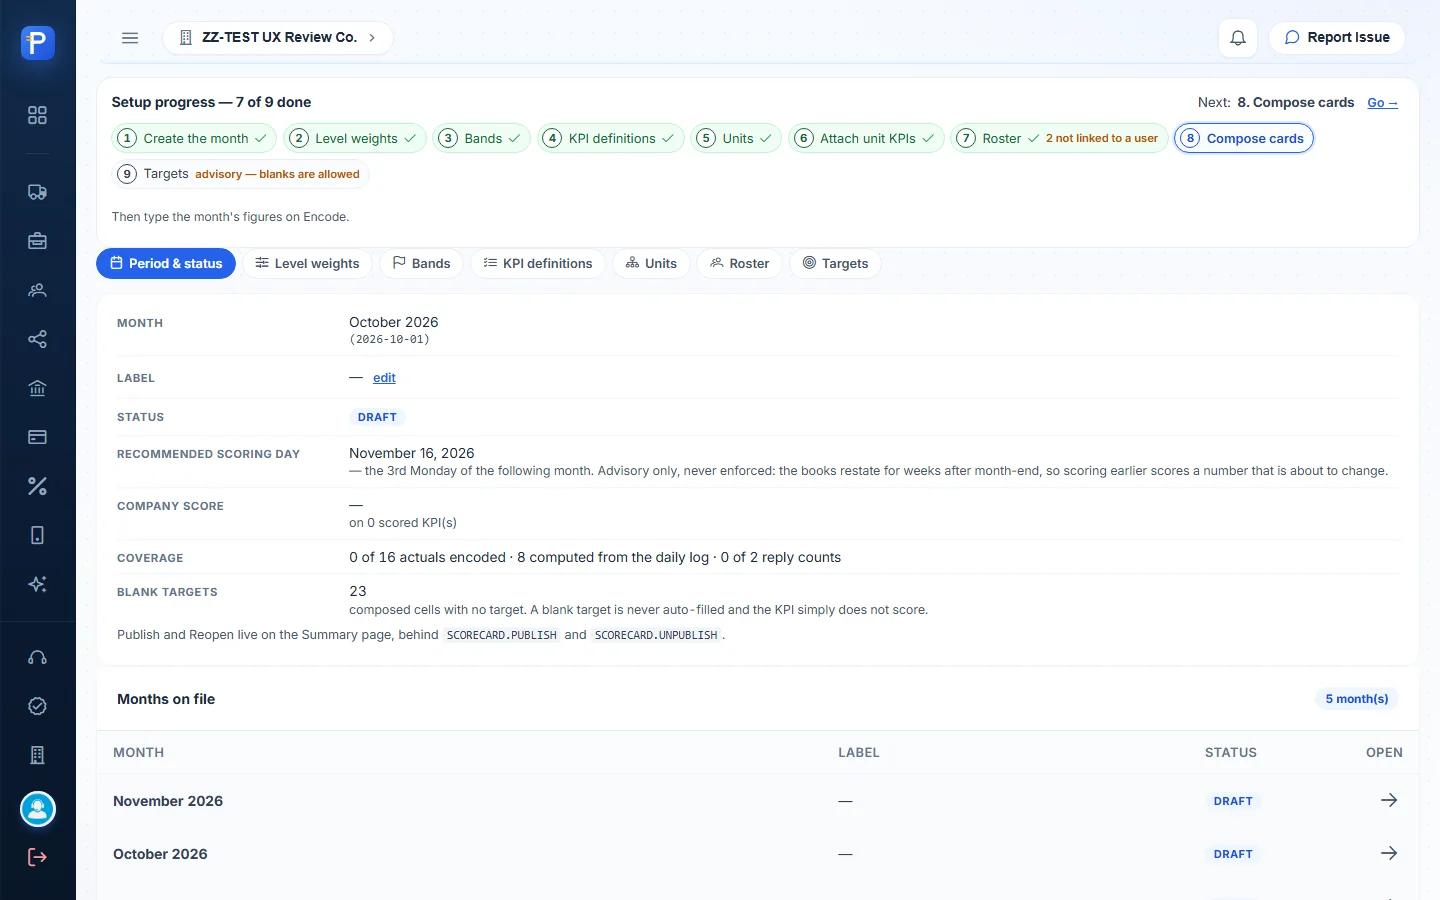Viewport: 1440px width, 900px height.
Task: Switch to KPI definitions tab
Action: click(x=538, y=263)
